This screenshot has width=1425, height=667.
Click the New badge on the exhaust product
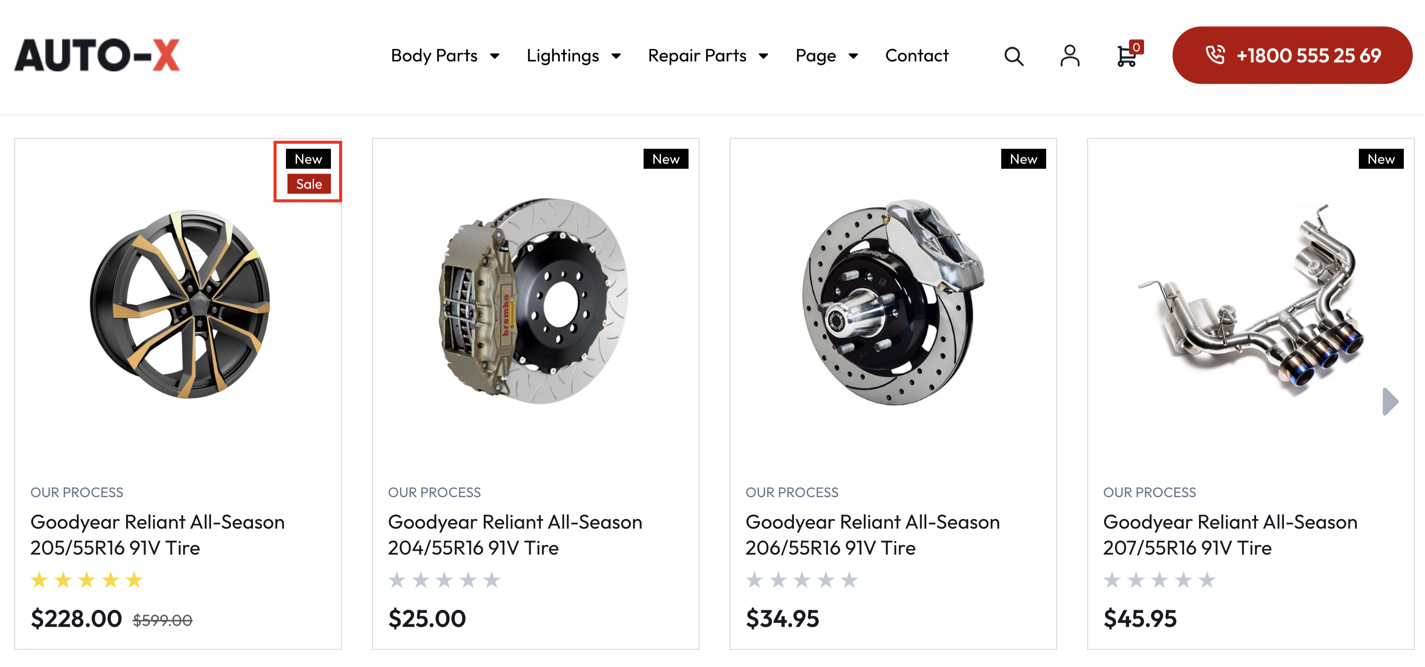point(1380,159)
